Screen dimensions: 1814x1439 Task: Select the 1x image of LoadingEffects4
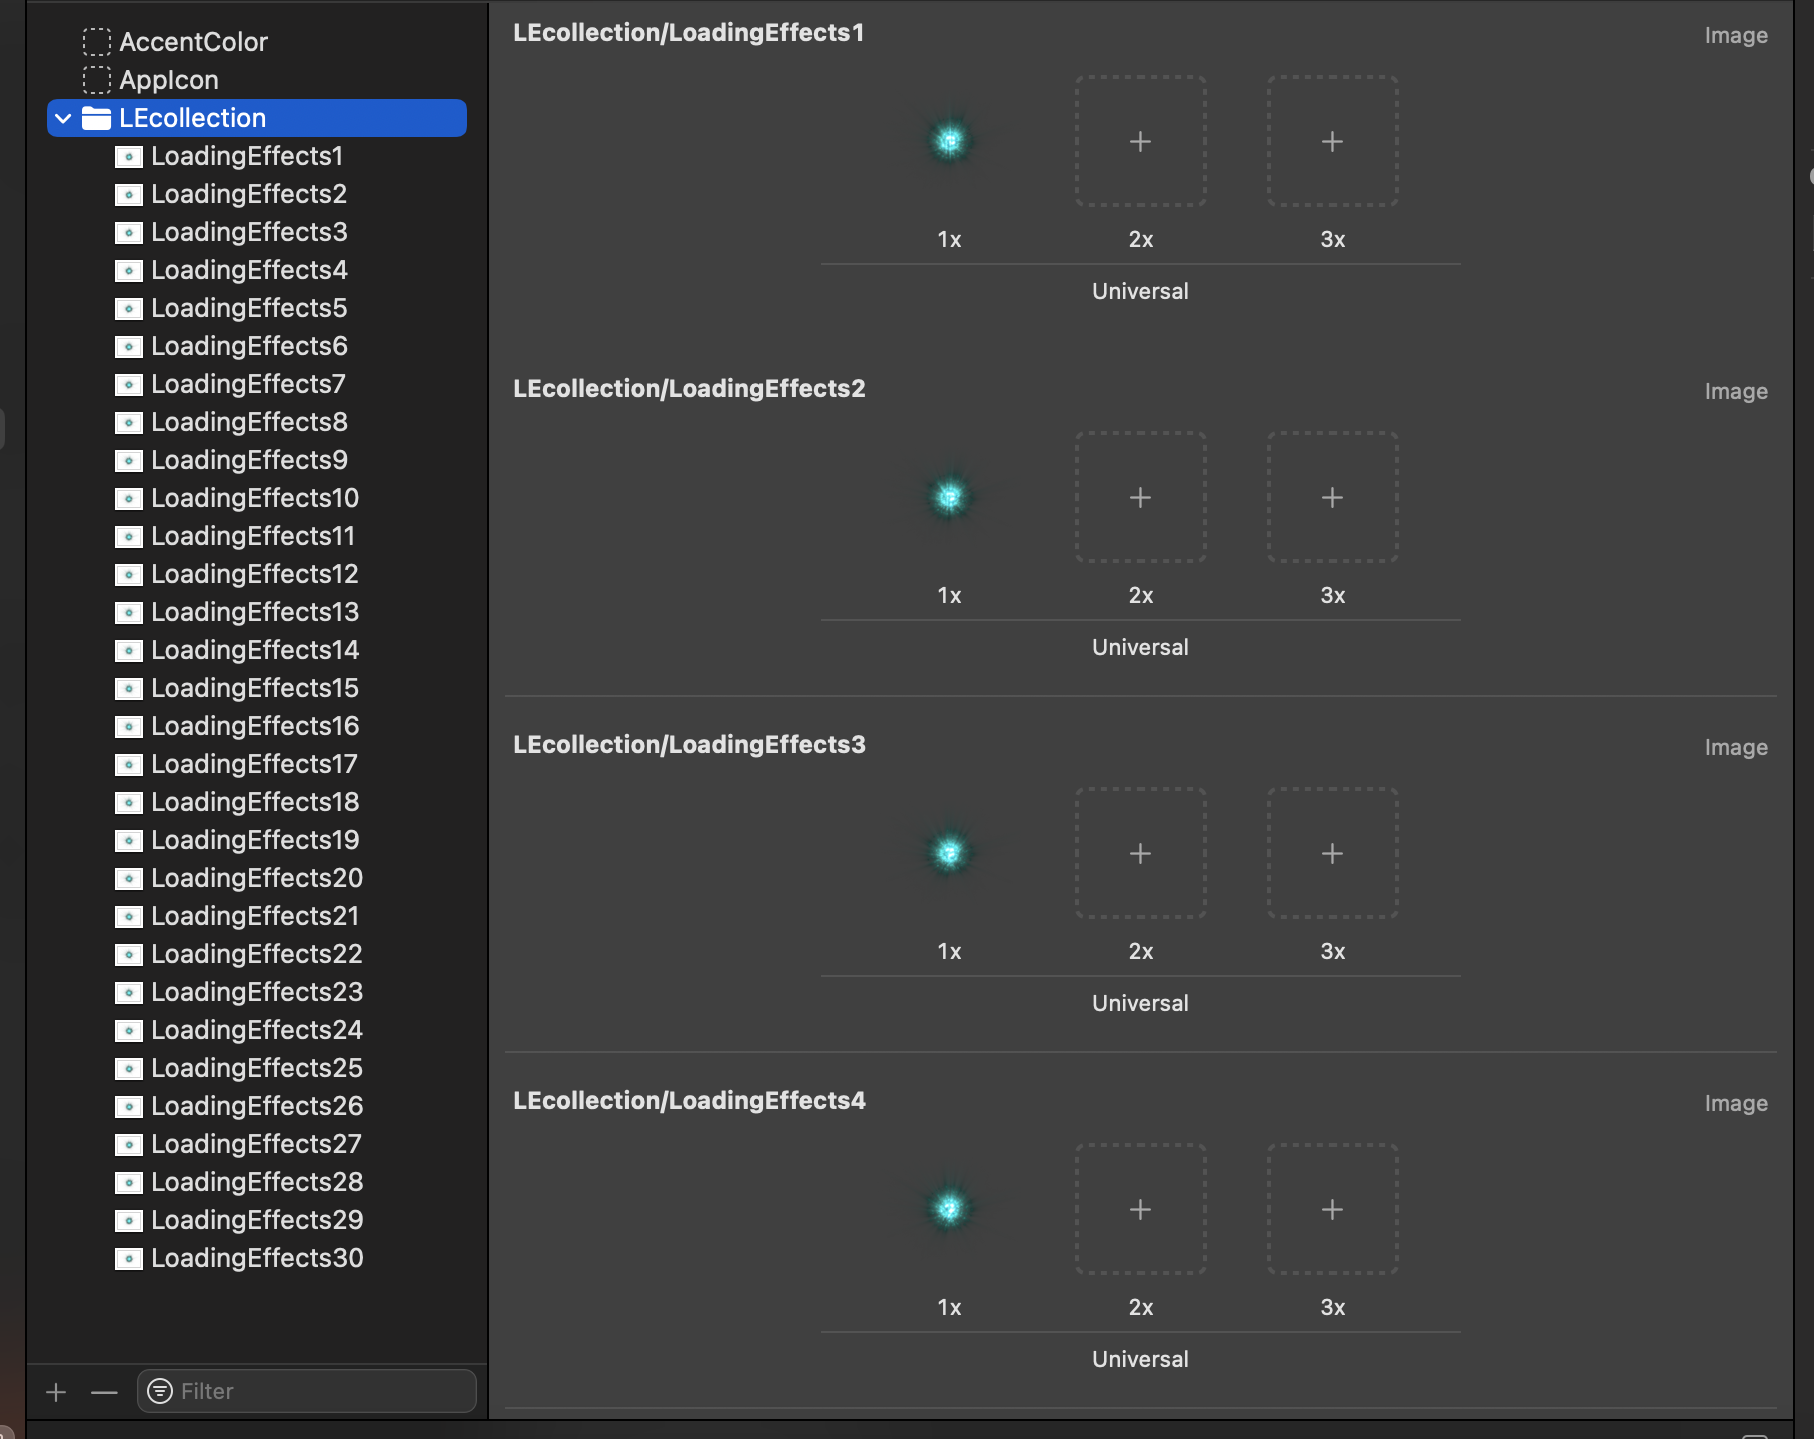(x=949, y=1209)
